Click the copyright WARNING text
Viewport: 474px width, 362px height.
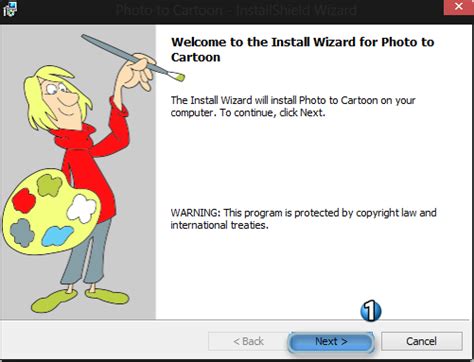[x=303, y=219]
